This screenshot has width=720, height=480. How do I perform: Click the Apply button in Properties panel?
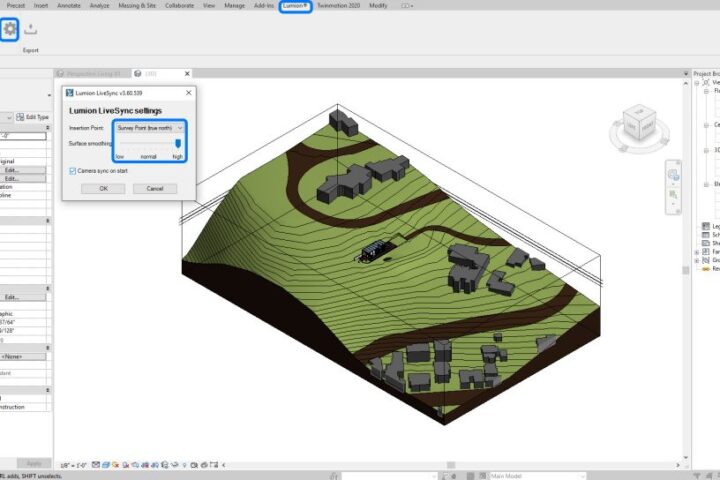click(x=34, y=463)
